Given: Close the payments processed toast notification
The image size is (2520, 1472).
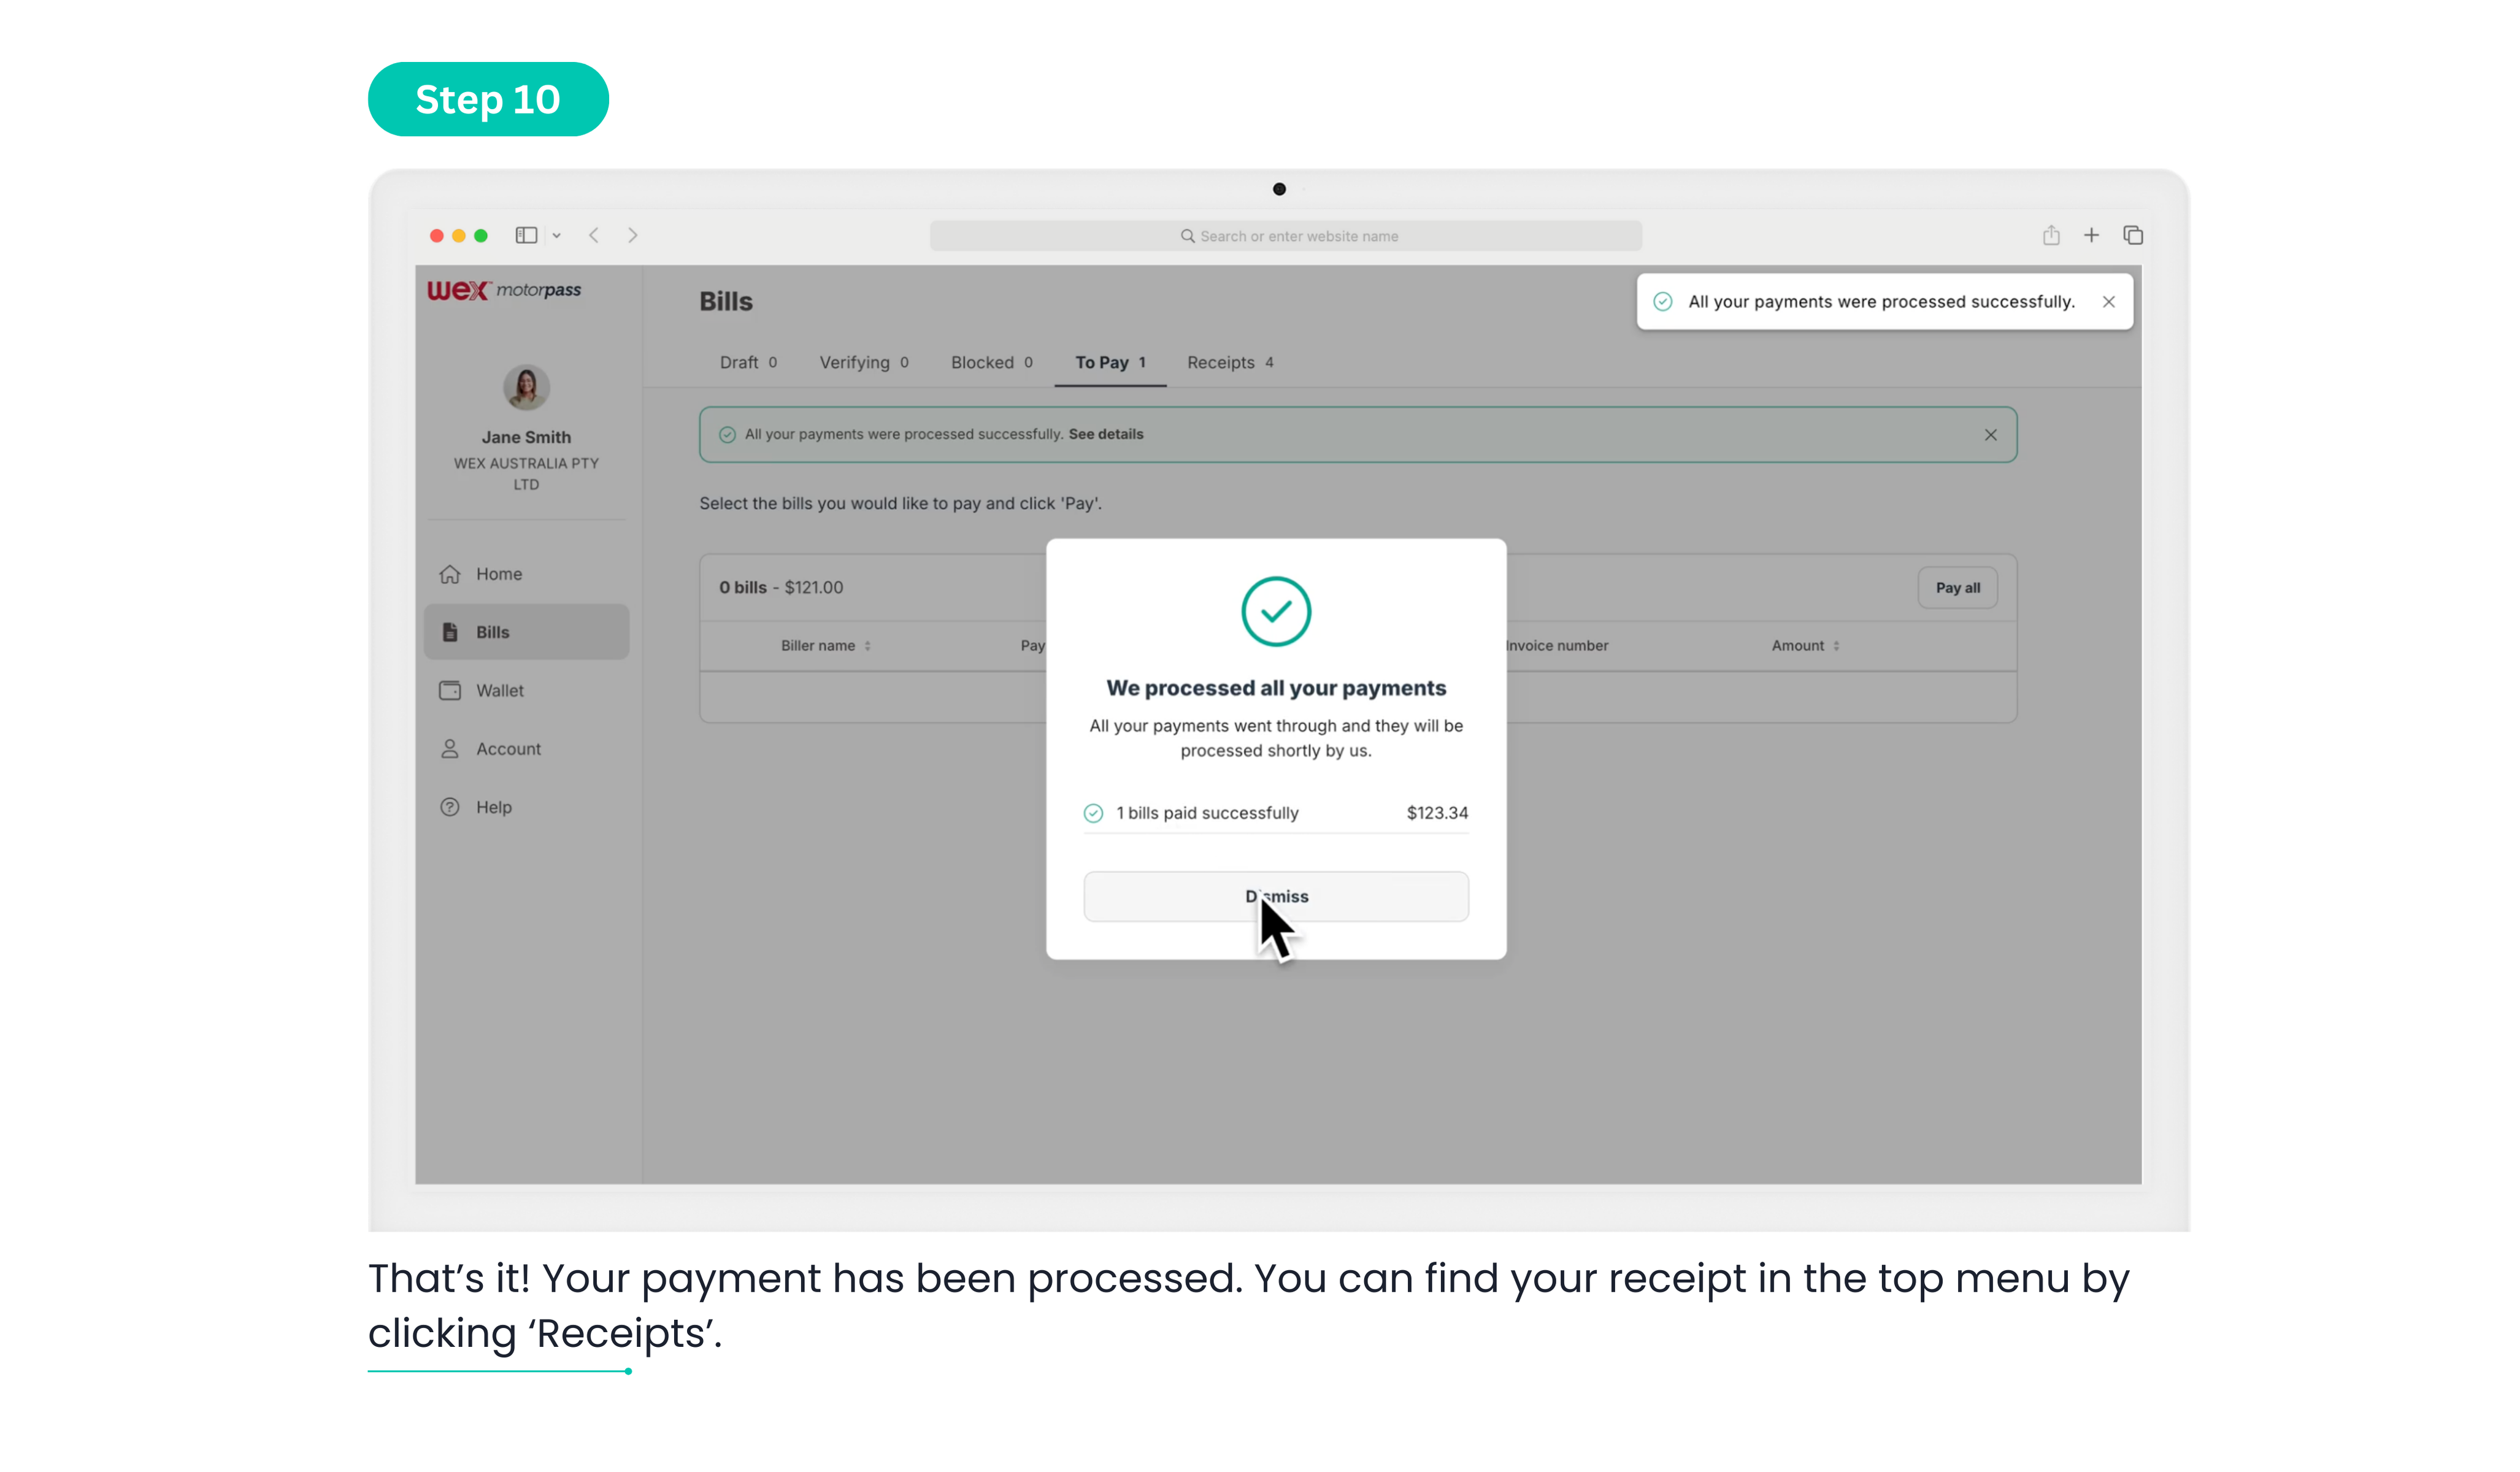Looking at the screenshot, I should click(x=2108, y=302).
